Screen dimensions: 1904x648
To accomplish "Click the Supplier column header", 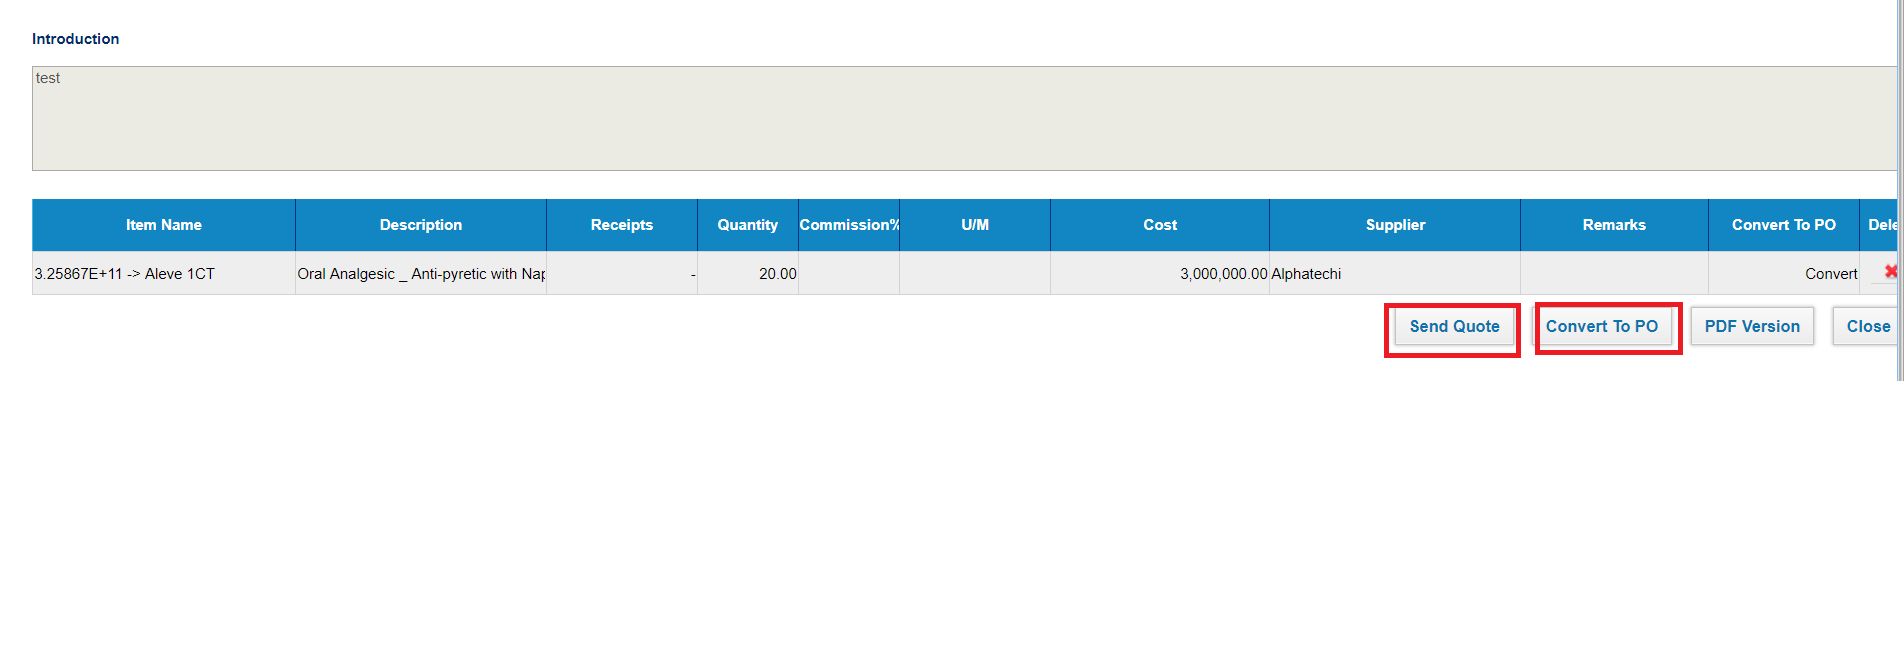I will click(x=1395, y=225).
